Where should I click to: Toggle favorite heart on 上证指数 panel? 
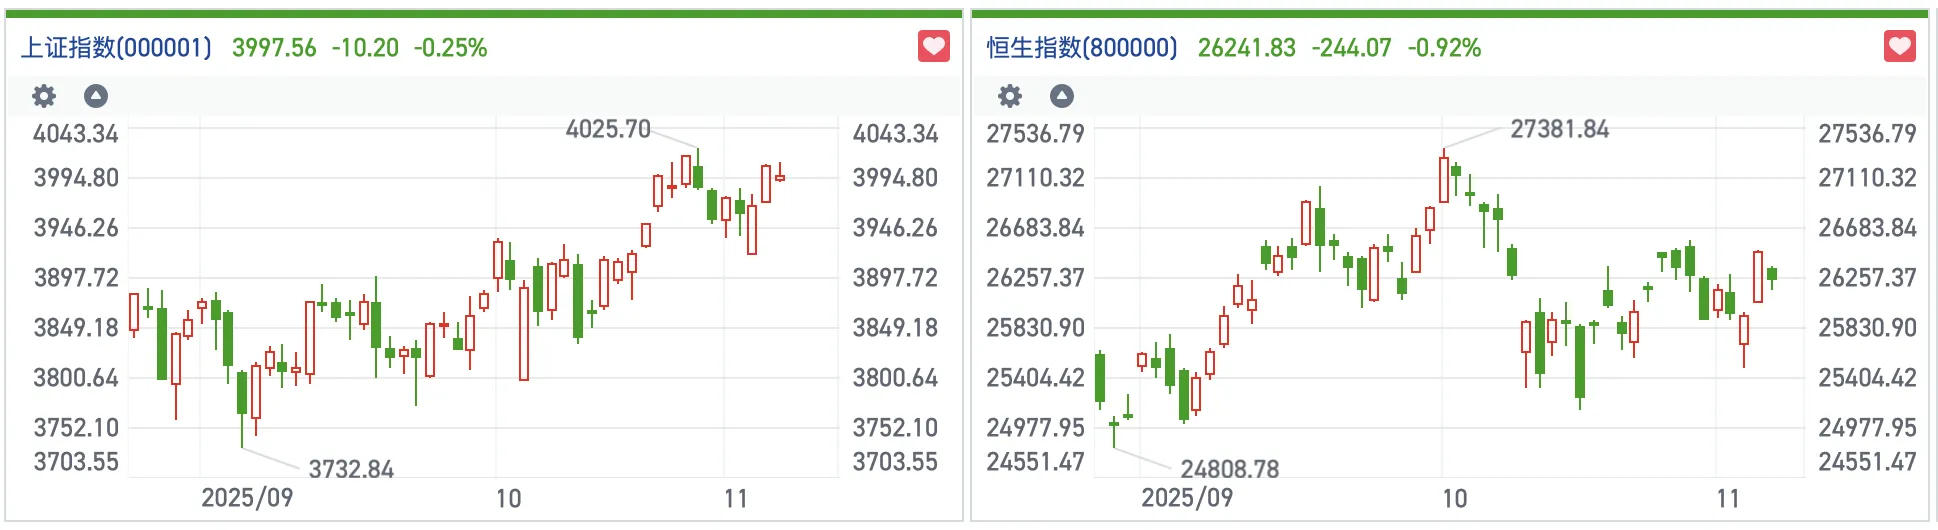tap(933, 46)
